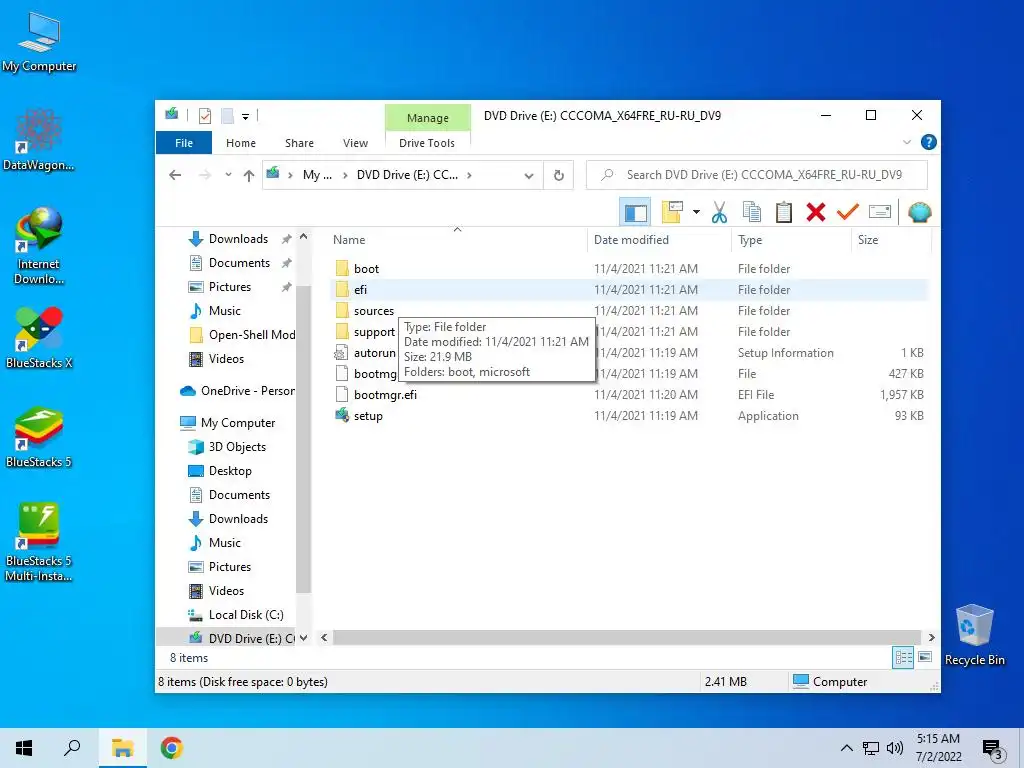Sort by the Size column header

pos(867,240)
